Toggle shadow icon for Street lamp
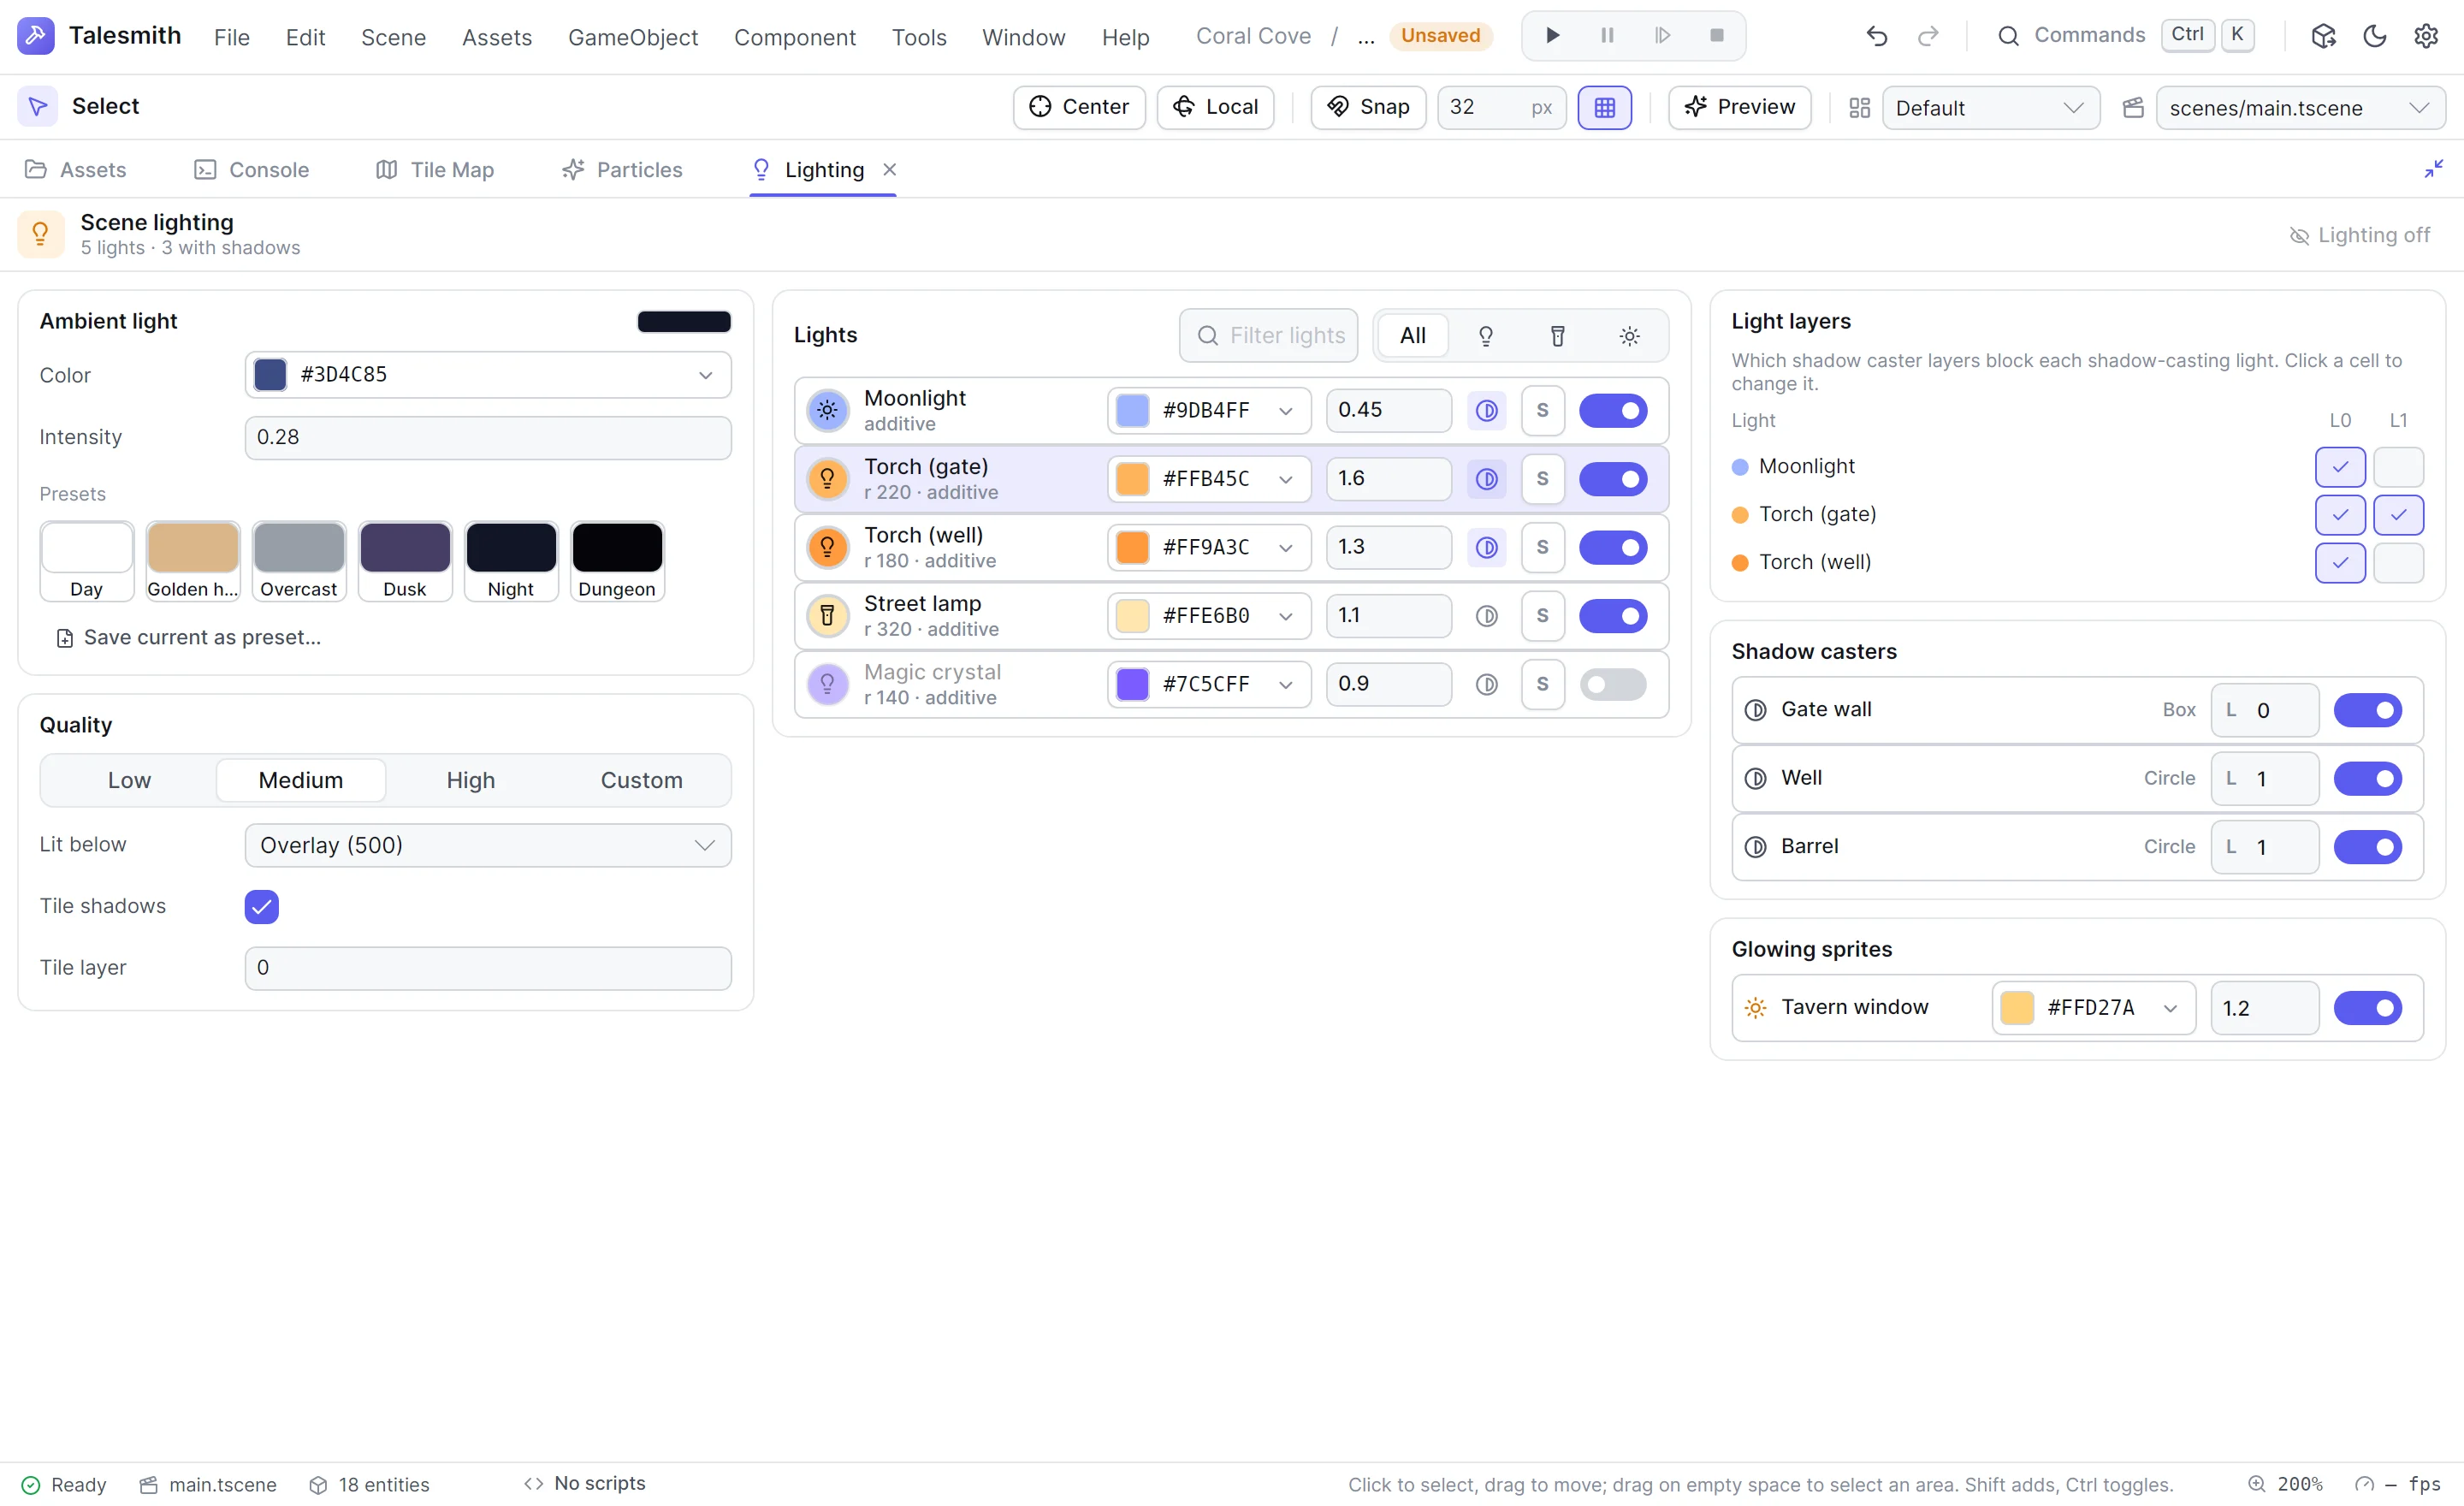This screenshot has width=2464, height=1506. [1486, 616]
